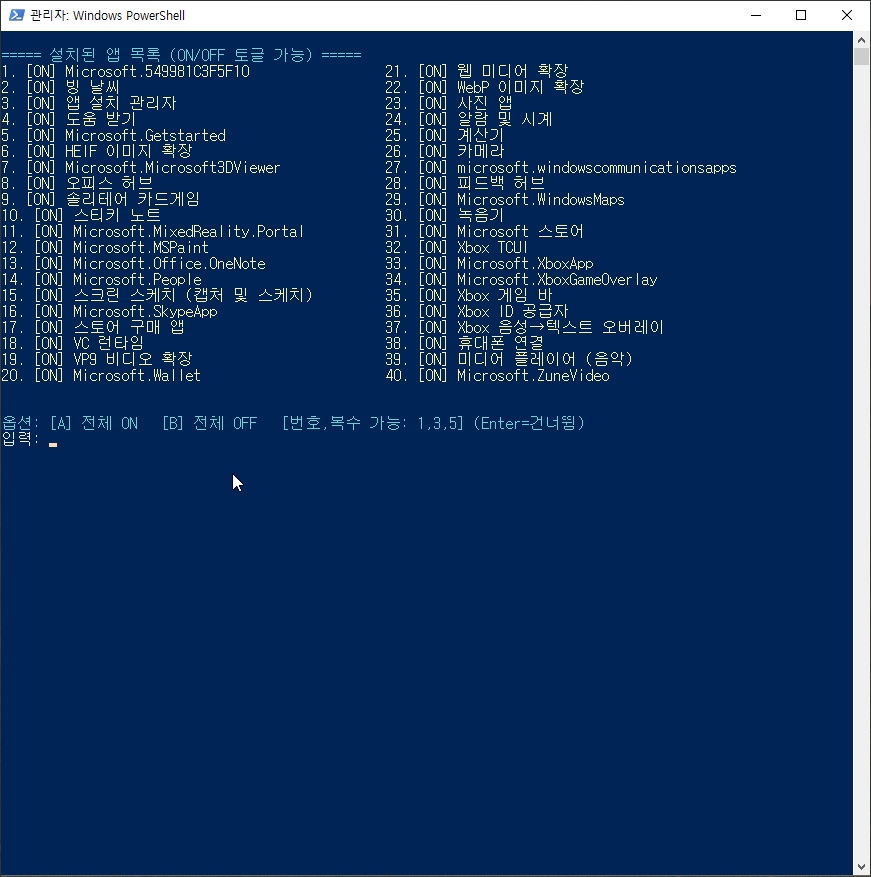Click the '(Enter=건너뜀)' hint text
This screenshot has height=877, width=871.
tap(529, 423)
